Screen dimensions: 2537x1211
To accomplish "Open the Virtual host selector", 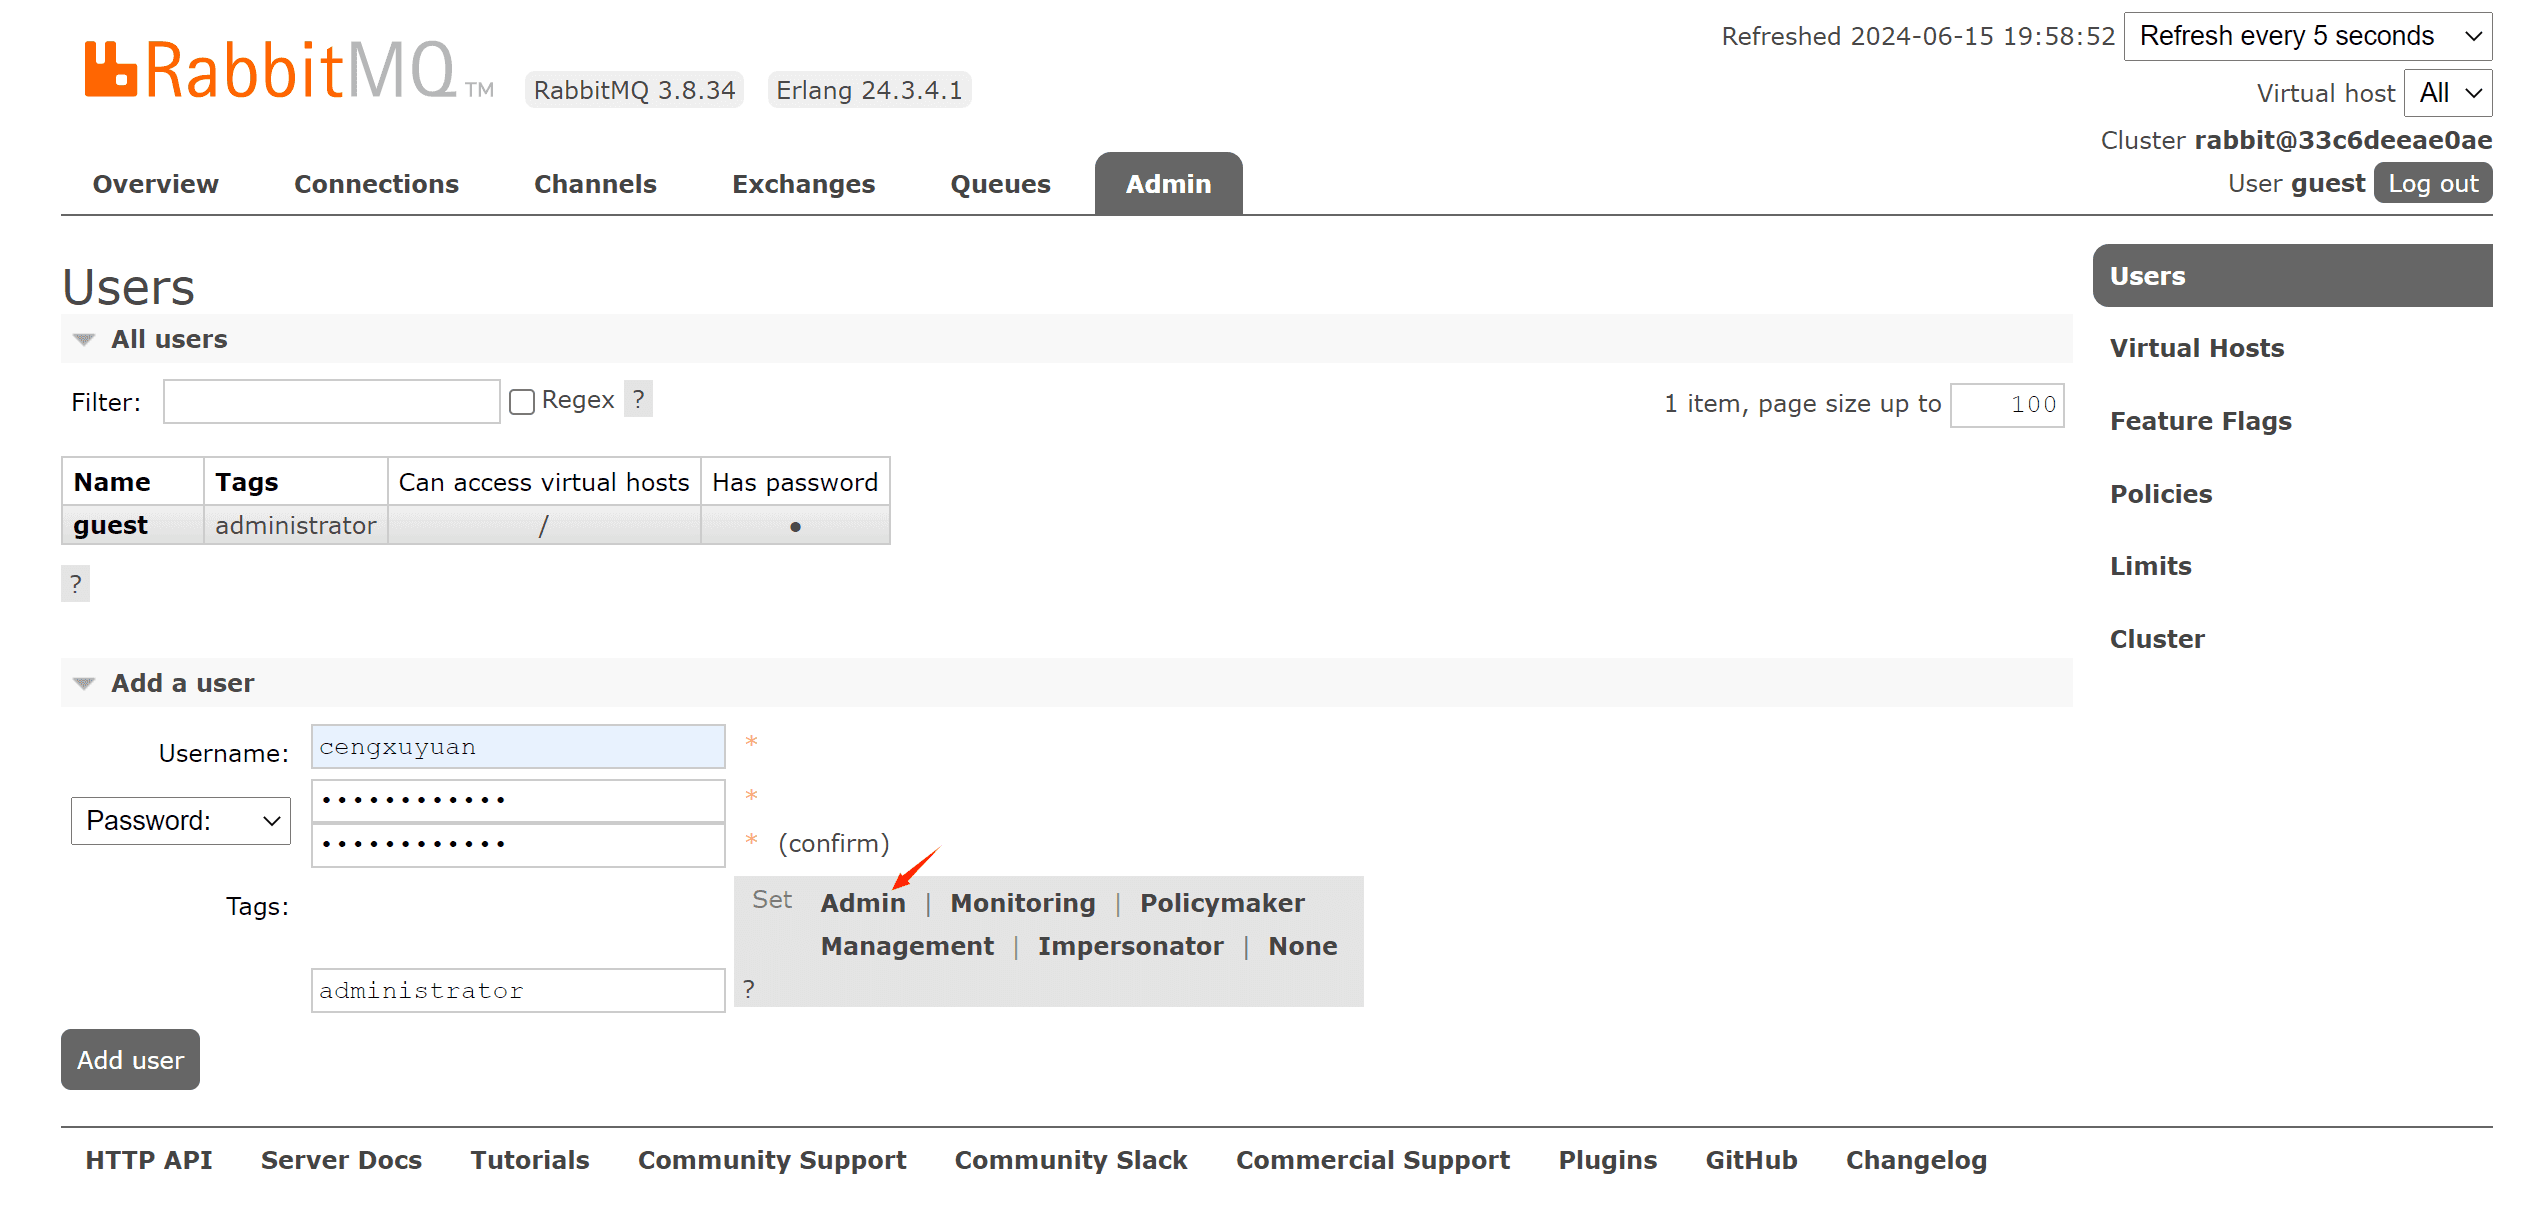I will click(2447, 93).
